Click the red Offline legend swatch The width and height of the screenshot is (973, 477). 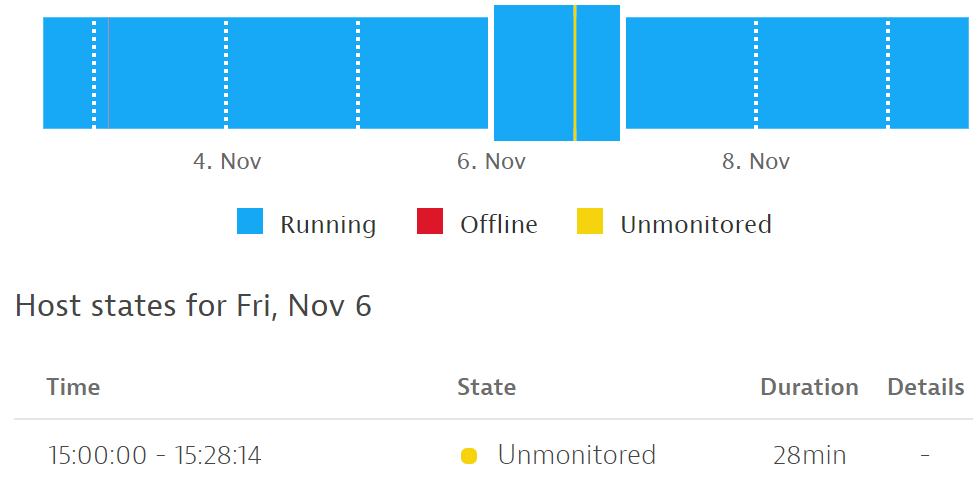pos(430,222)
